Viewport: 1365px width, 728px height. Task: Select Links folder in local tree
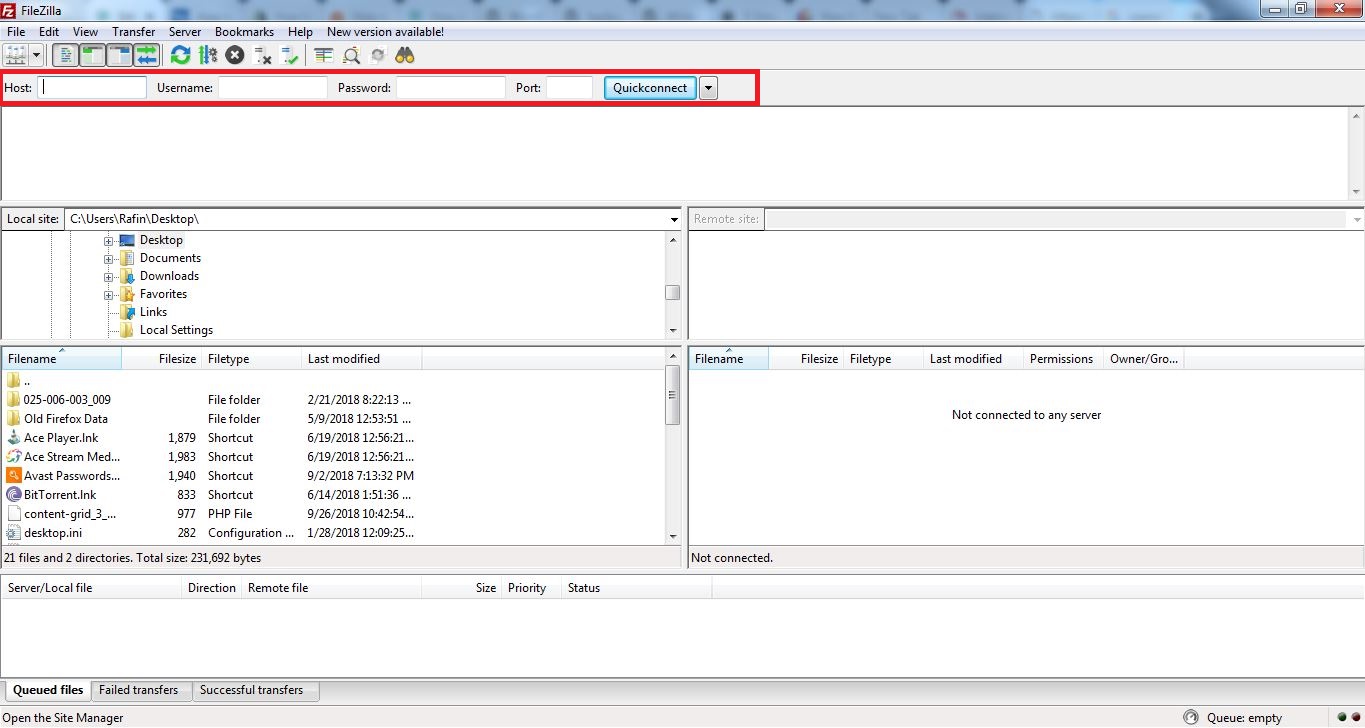click(x=153, y=312)
